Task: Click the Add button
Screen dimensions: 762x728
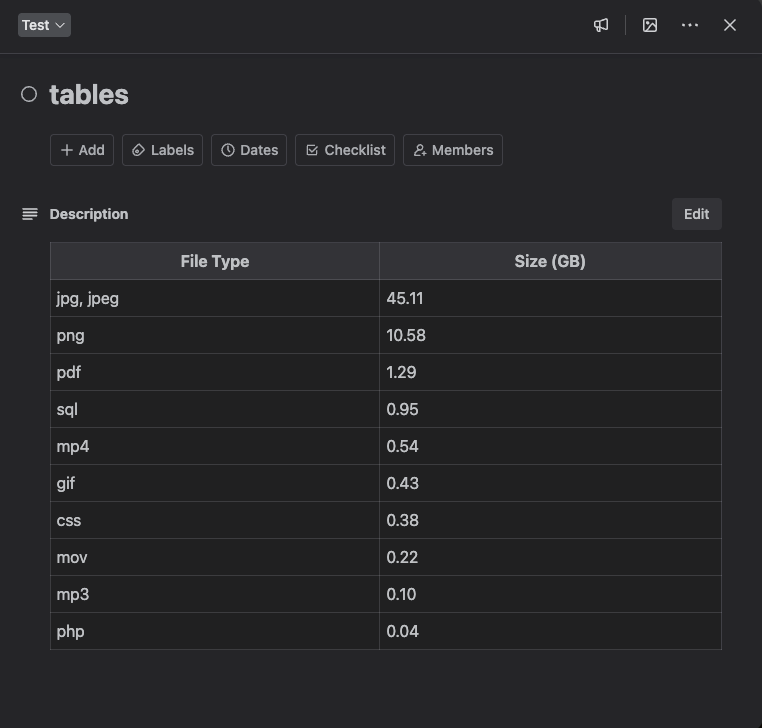Action: (x=82, y=150)
